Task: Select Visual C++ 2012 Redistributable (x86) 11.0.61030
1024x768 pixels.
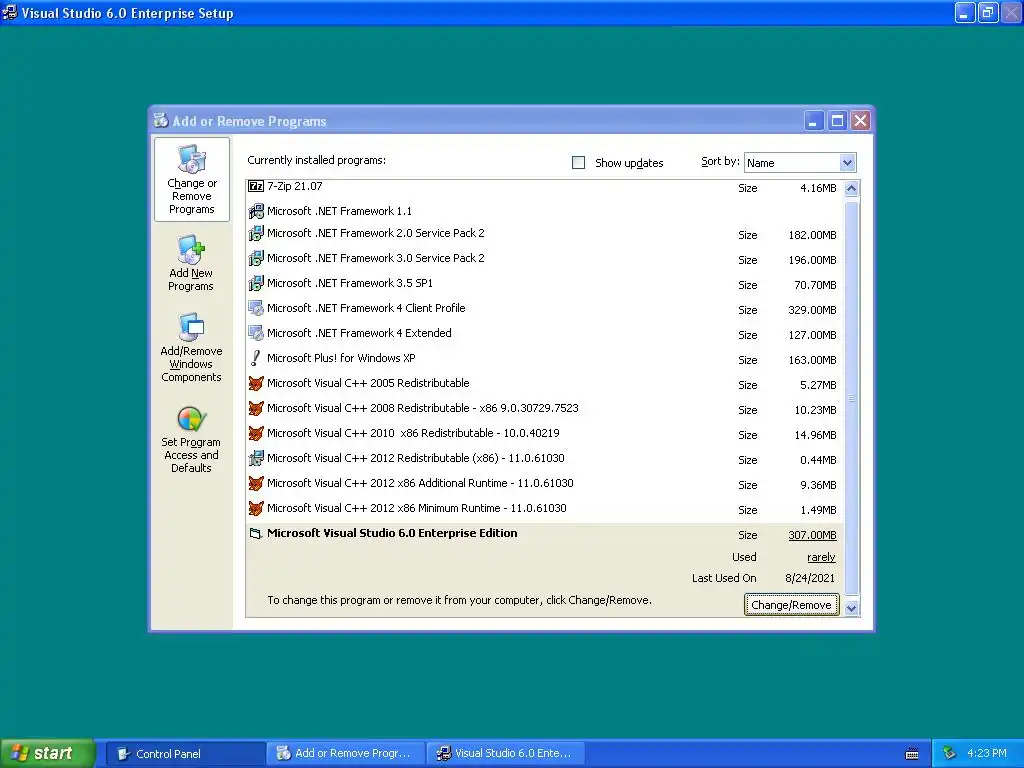Action: pos(545,459)
